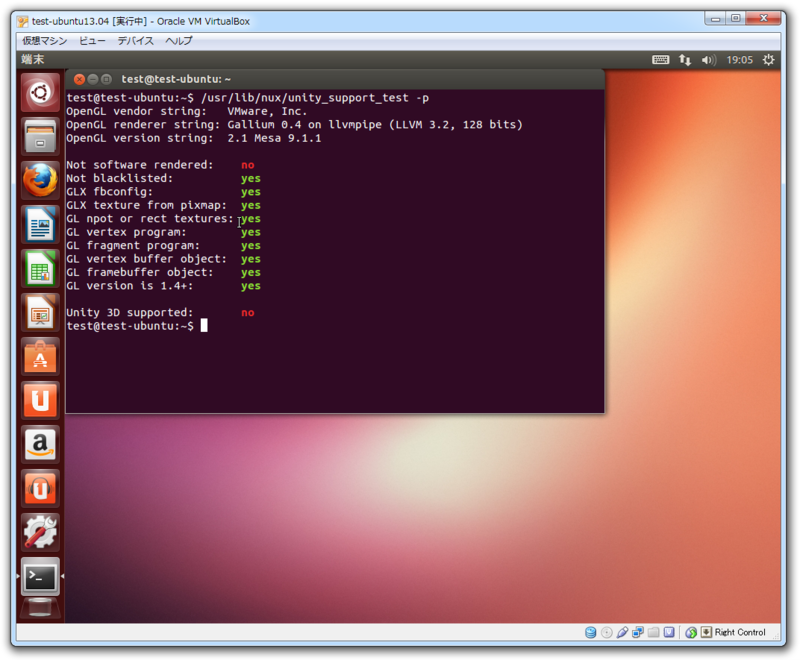800x660 pixels.
Task: Click the GL vertex buffer object line
Action: coord(163,259)
